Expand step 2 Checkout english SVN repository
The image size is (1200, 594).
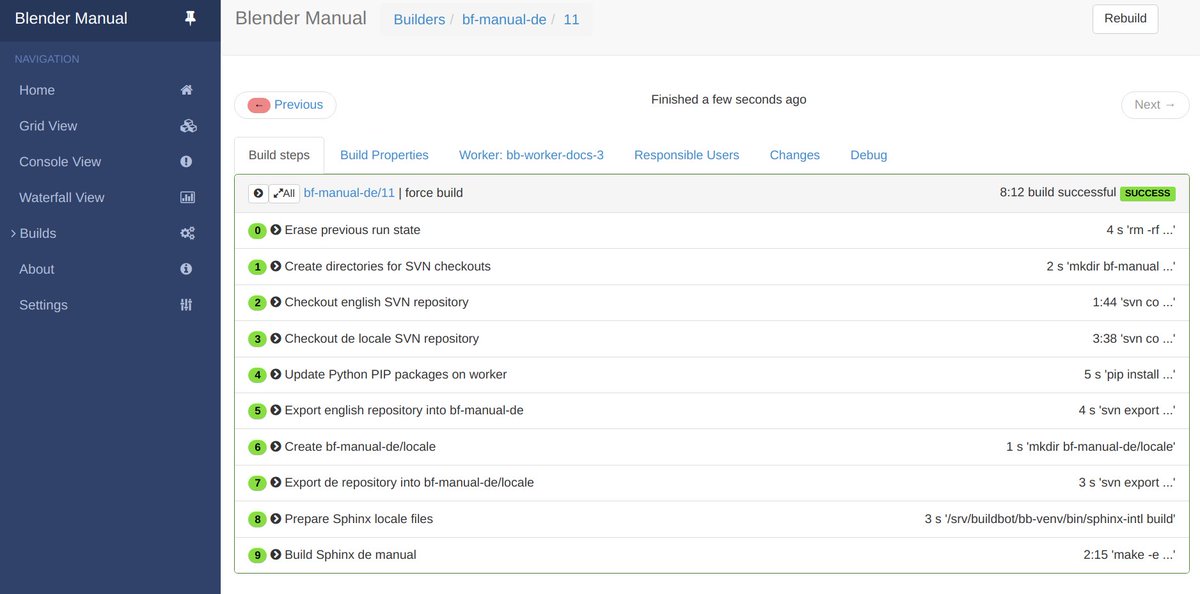276,302
